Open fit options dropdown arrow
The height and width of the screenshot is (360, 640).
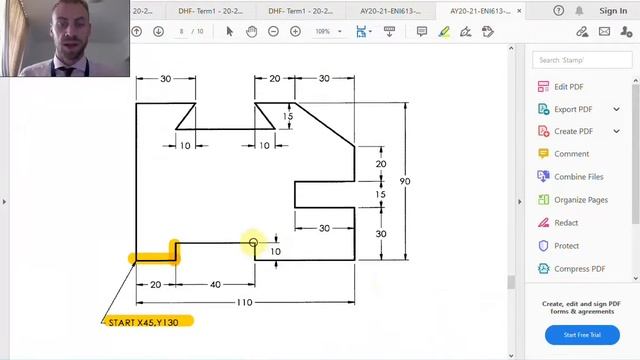370,31
